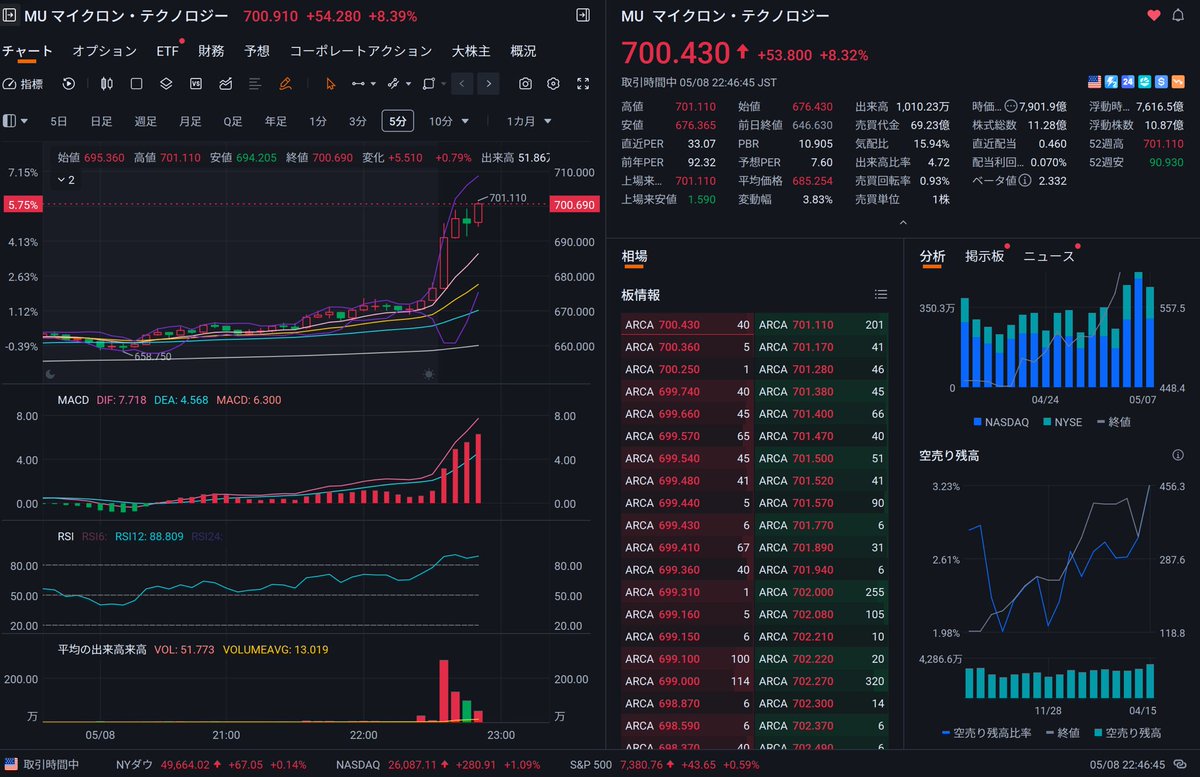Switch to the ETF tab
This screenshot has height=777, width=1200.
pos(168,51)
